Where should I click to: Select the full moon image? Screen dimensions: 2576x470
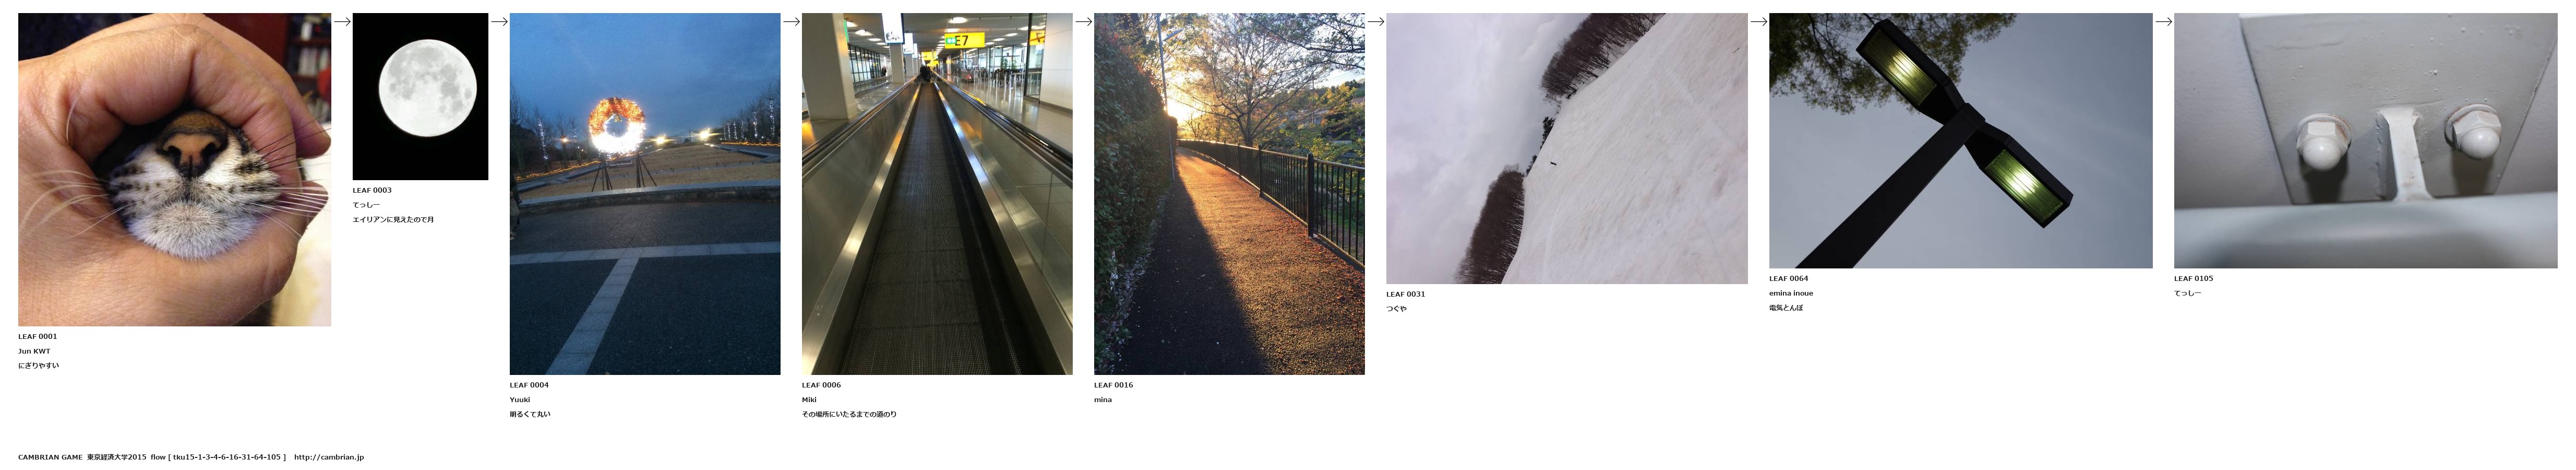pos(420,96)
